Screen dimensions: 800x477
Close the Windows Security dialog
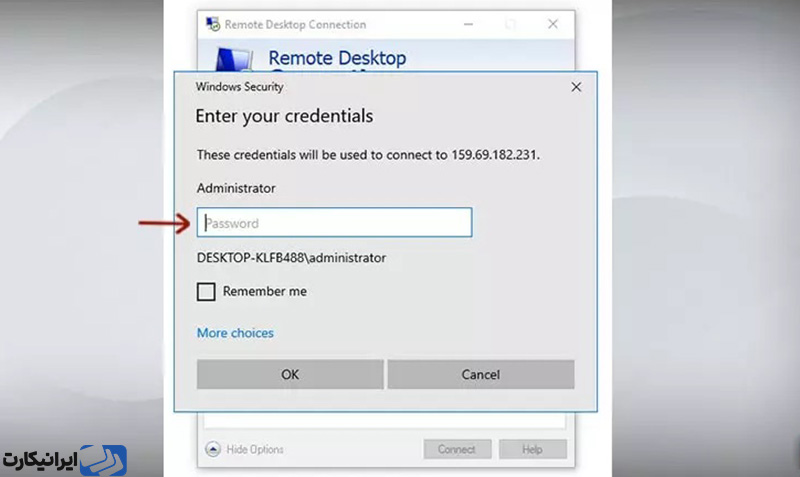576,87
